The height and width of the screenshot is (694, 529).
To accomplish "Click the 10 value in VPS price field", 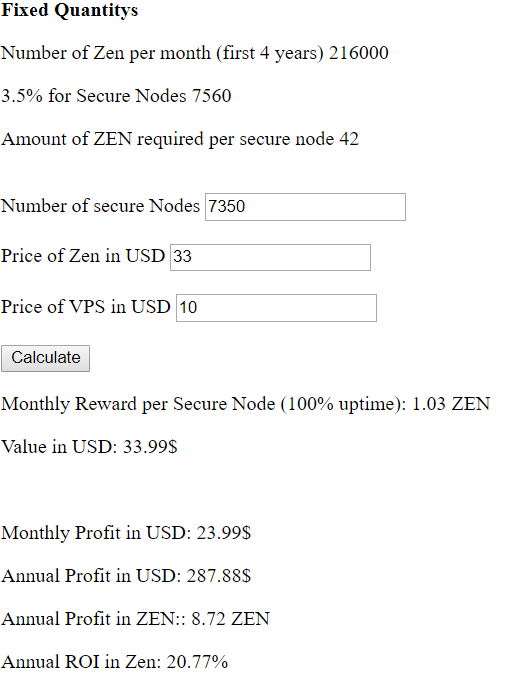I will 188,308.
